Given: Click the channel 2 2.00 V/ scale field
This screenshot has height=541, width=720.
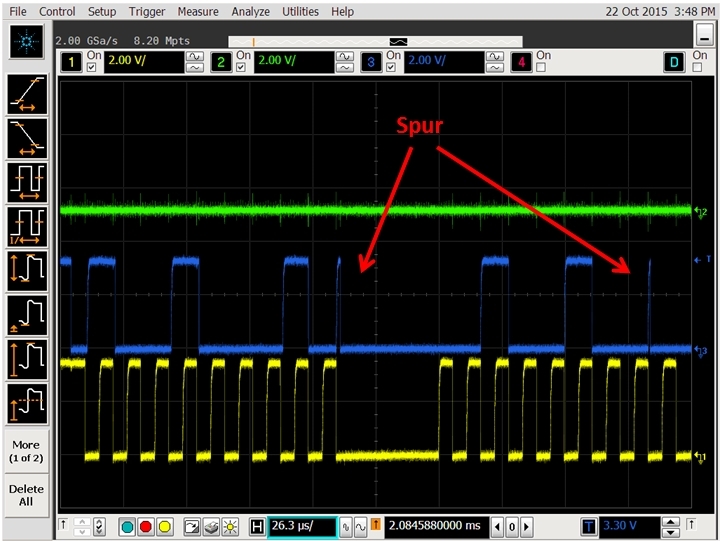Looking at the screenshot, I should [x=294, y=62].
